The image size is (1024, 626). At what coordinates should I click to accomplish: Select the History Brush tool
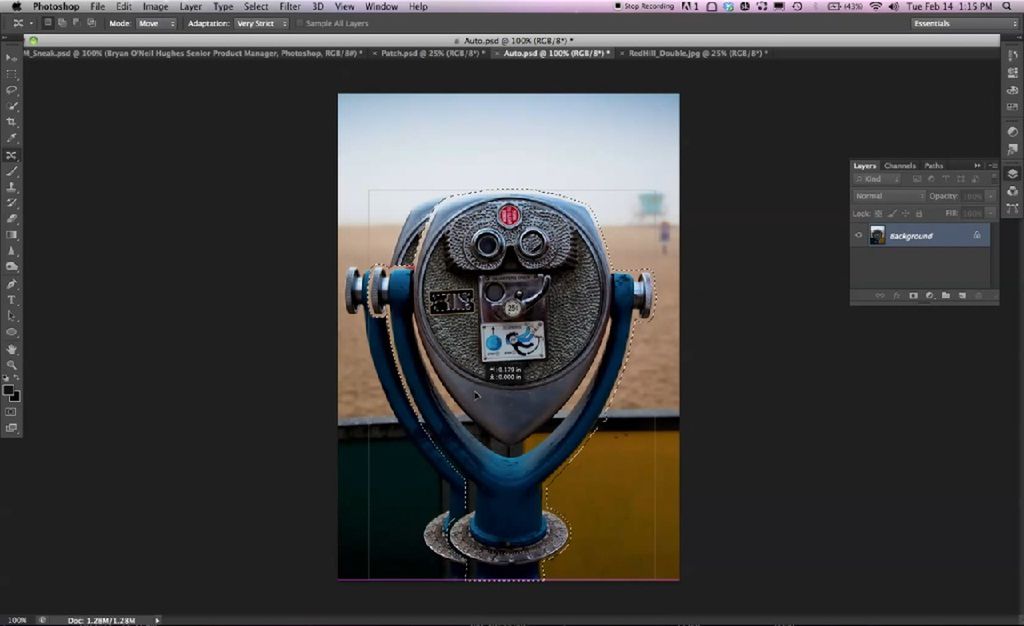point(11,203)
